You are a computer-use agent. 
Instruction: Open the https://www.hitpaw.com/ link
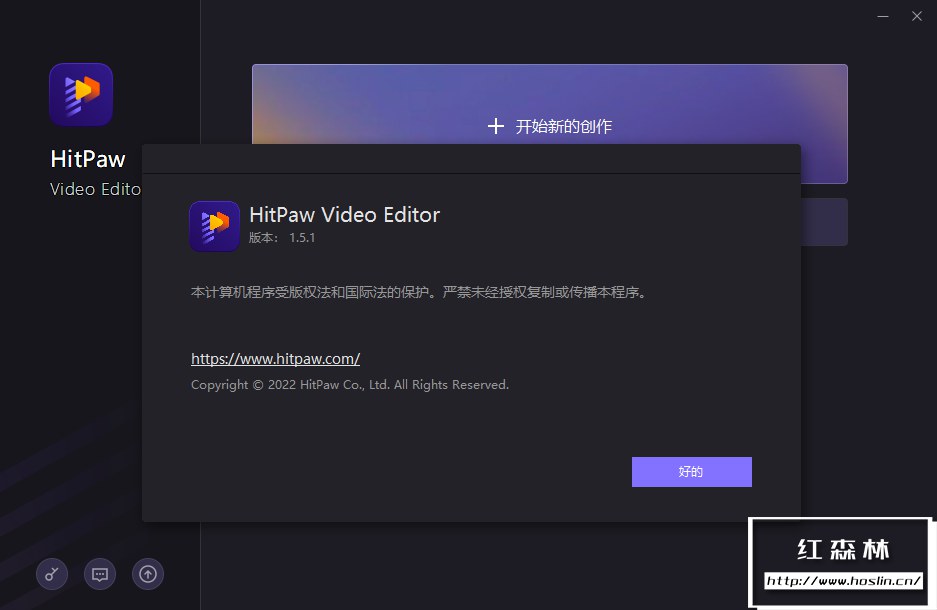pyautogui.click(x=275, y=358)
